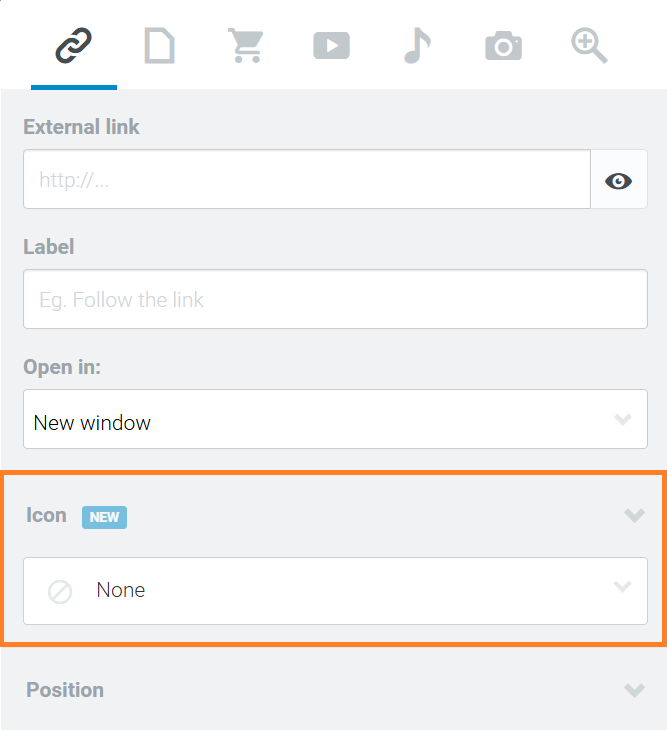Collapse the Icon section chevron
Image resolution: width=667 pixels, height=730 pixels.
634,515
